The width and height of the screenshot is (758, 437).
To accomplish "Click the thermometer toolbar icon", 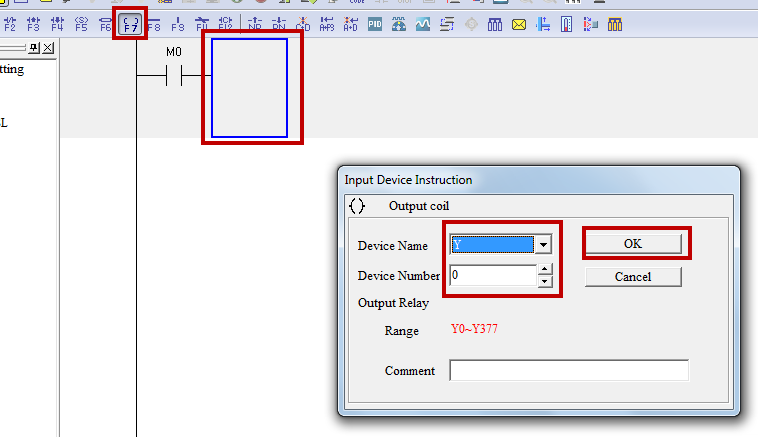I will [x=567, y=24].
